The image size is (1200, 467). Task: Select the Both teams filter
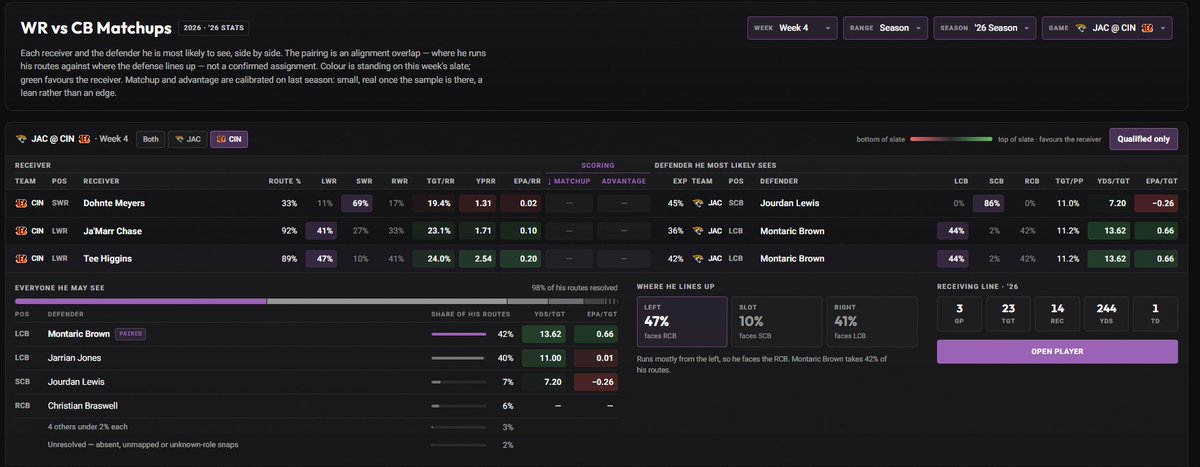150,140
